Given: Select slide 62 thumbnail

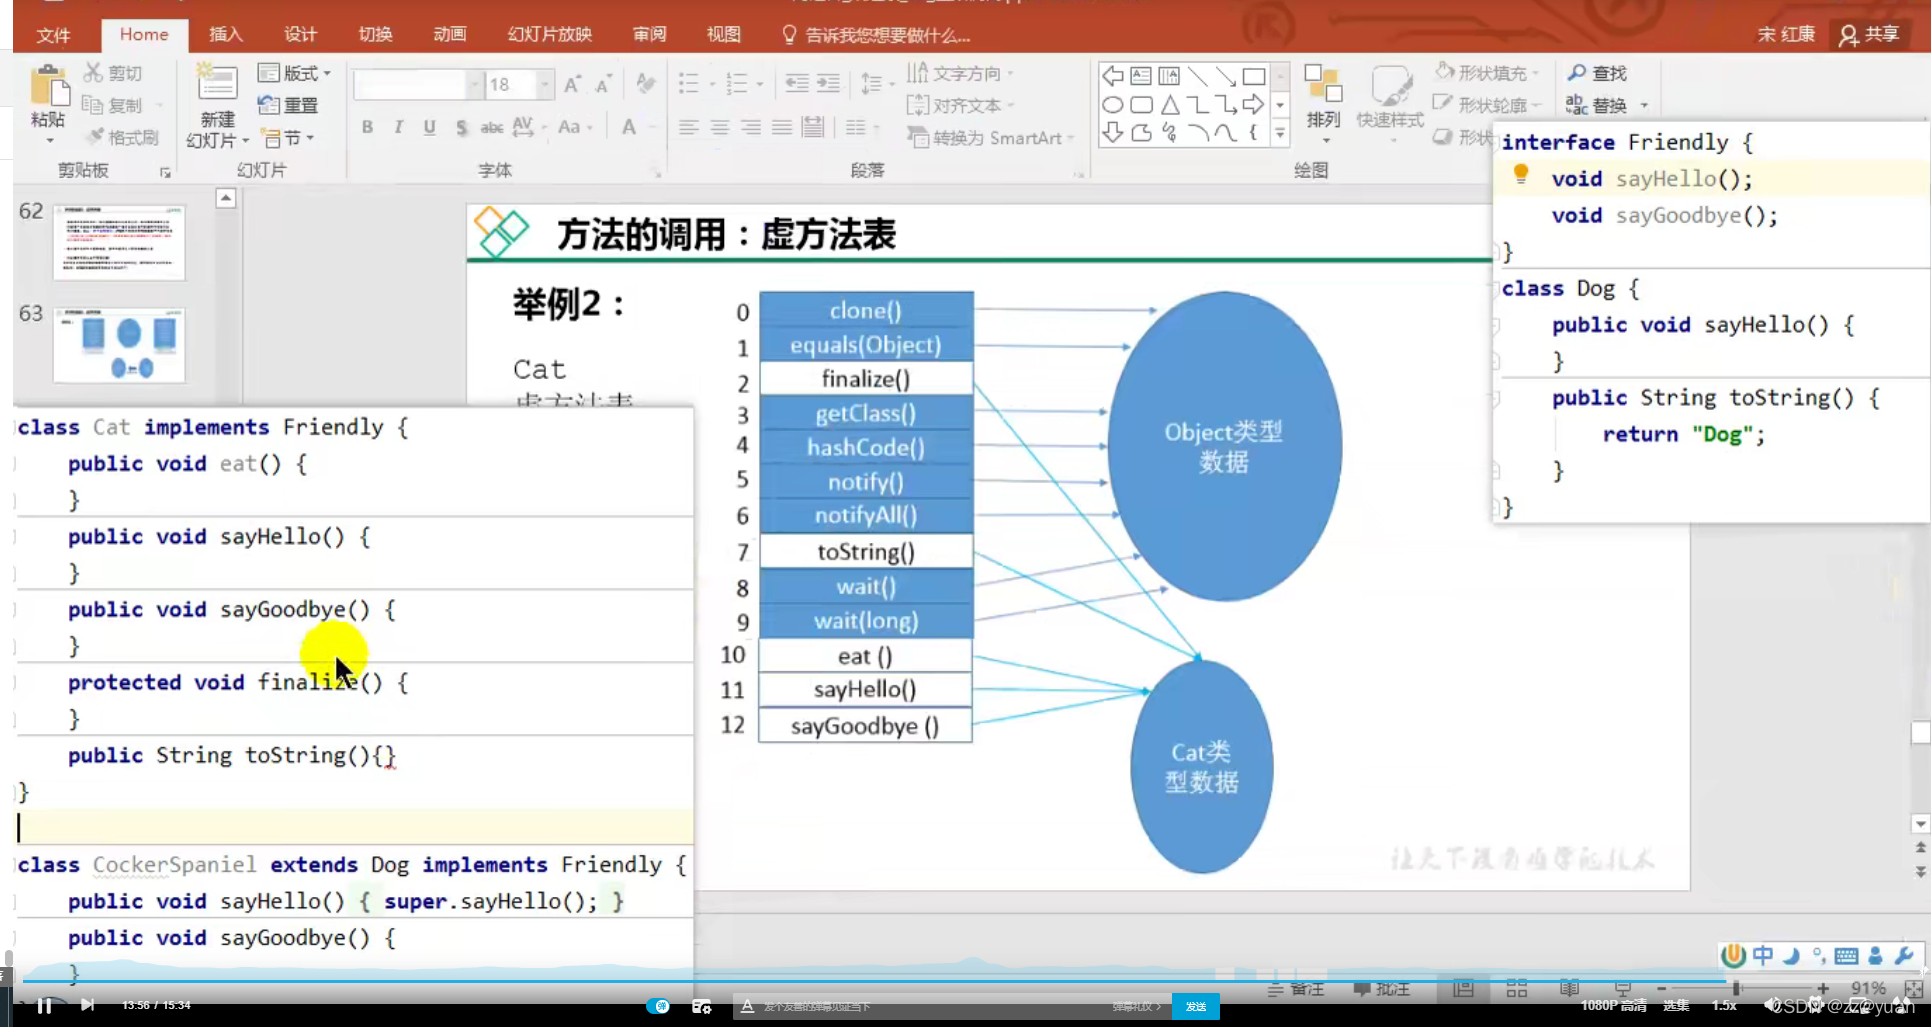Looking at the screenshot, I should (119, 241).
